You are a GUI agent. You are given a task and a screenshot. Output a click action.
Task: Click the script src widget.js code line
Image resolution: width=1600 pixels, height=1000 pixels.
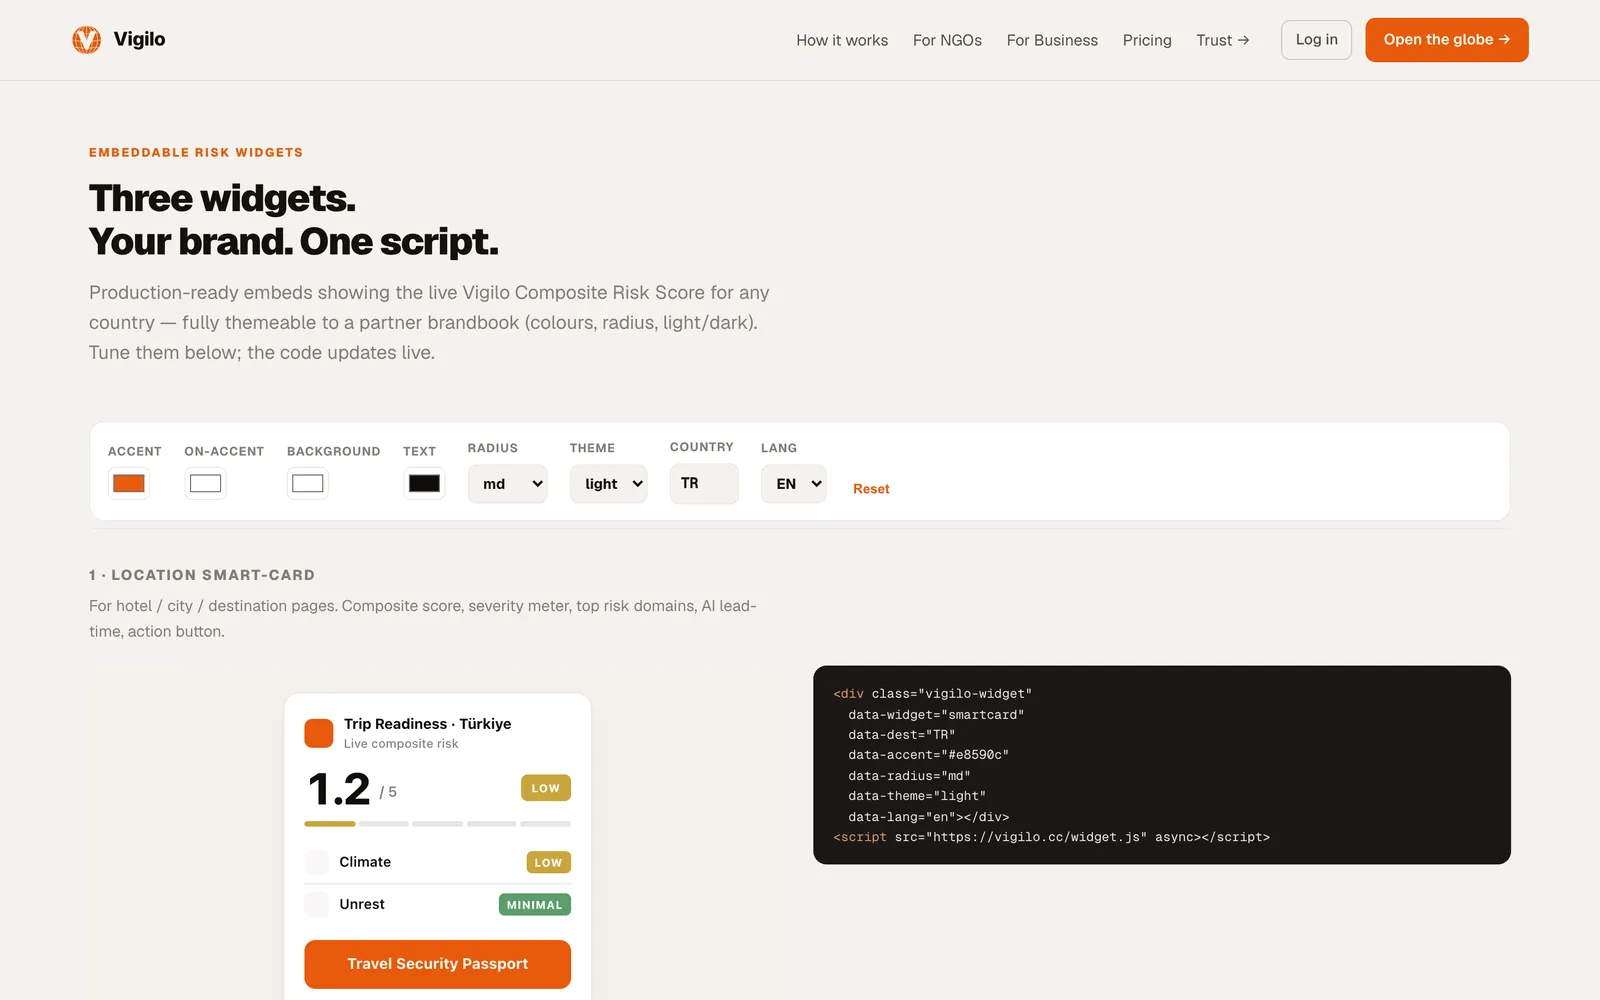[1051, 837]
